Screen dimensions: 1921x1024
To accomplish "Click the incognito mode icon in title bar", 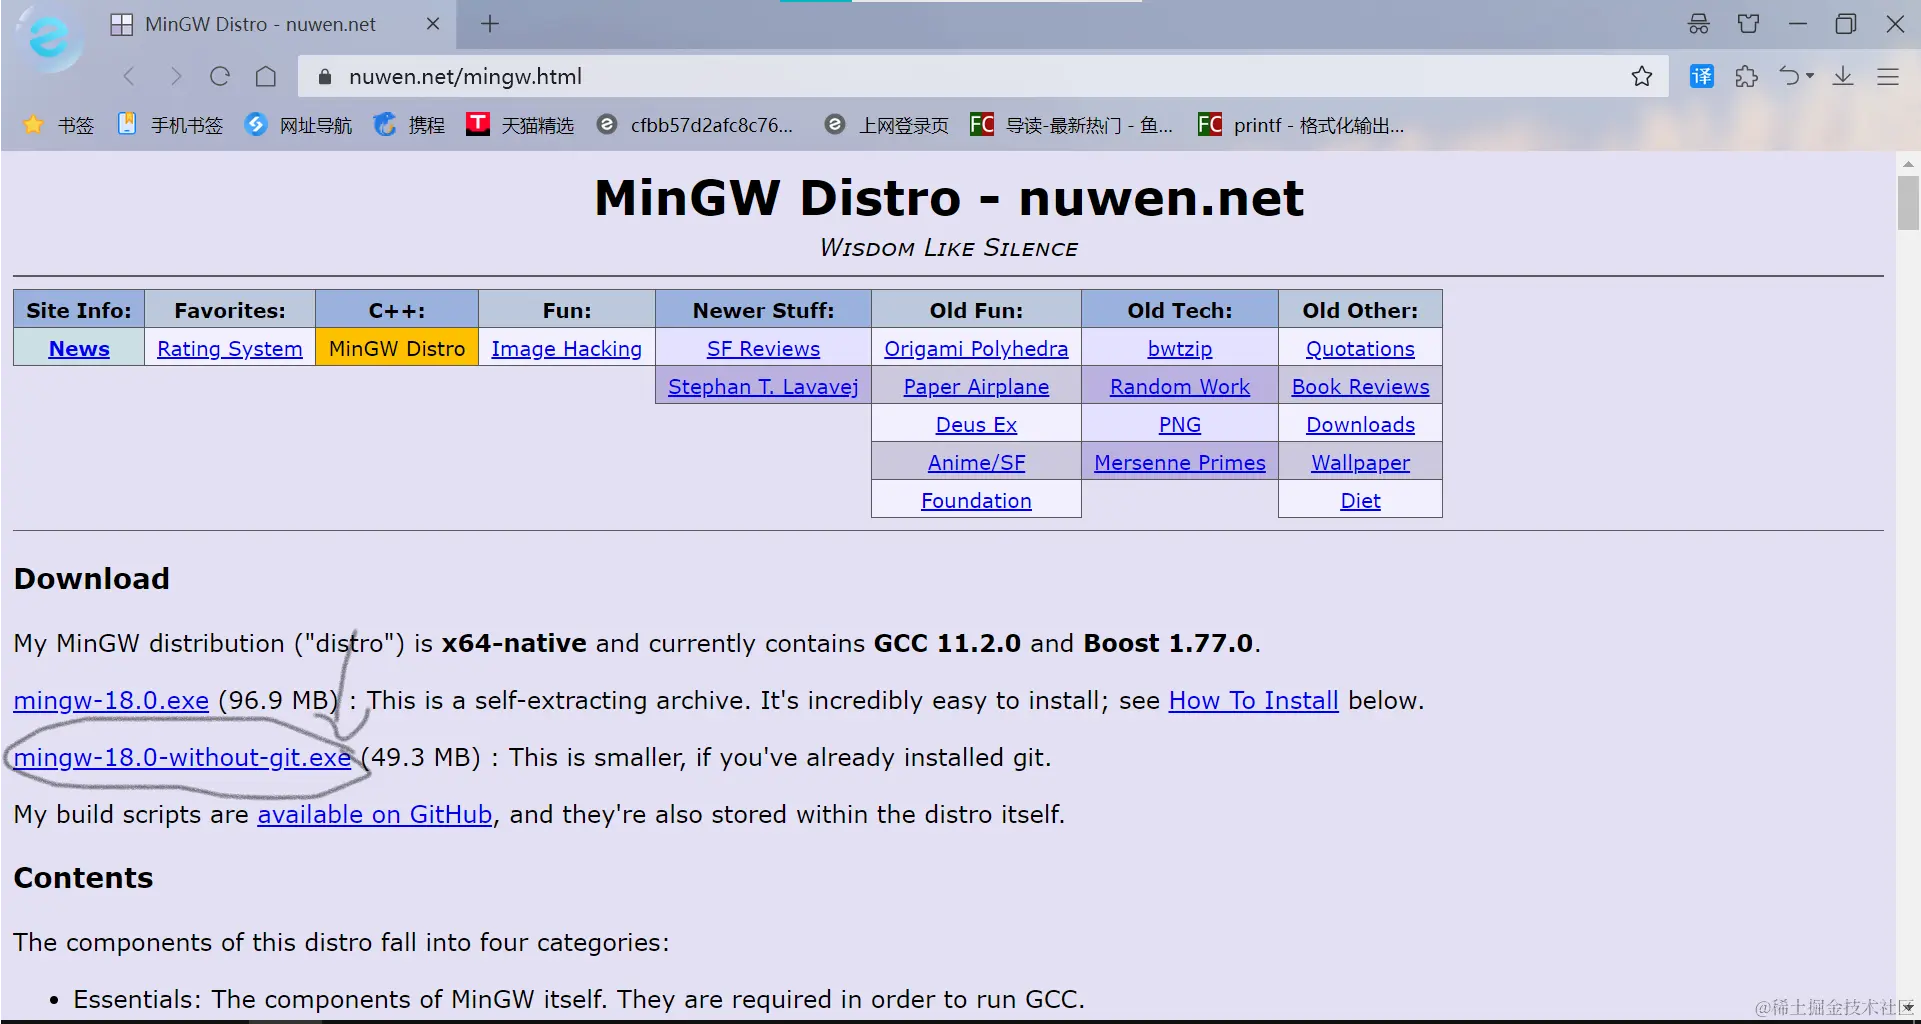I will tap(1699, 24).
